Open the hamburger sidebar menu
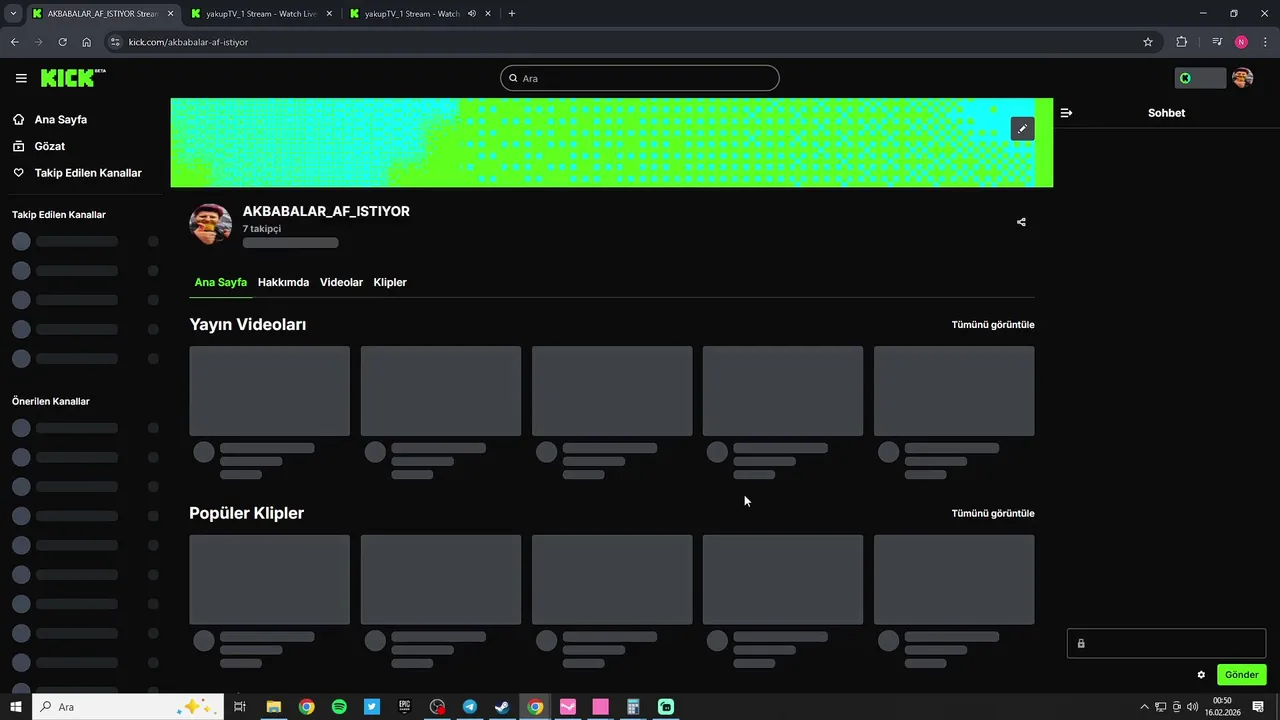The image size is (1280, 720). coord(21,78)
